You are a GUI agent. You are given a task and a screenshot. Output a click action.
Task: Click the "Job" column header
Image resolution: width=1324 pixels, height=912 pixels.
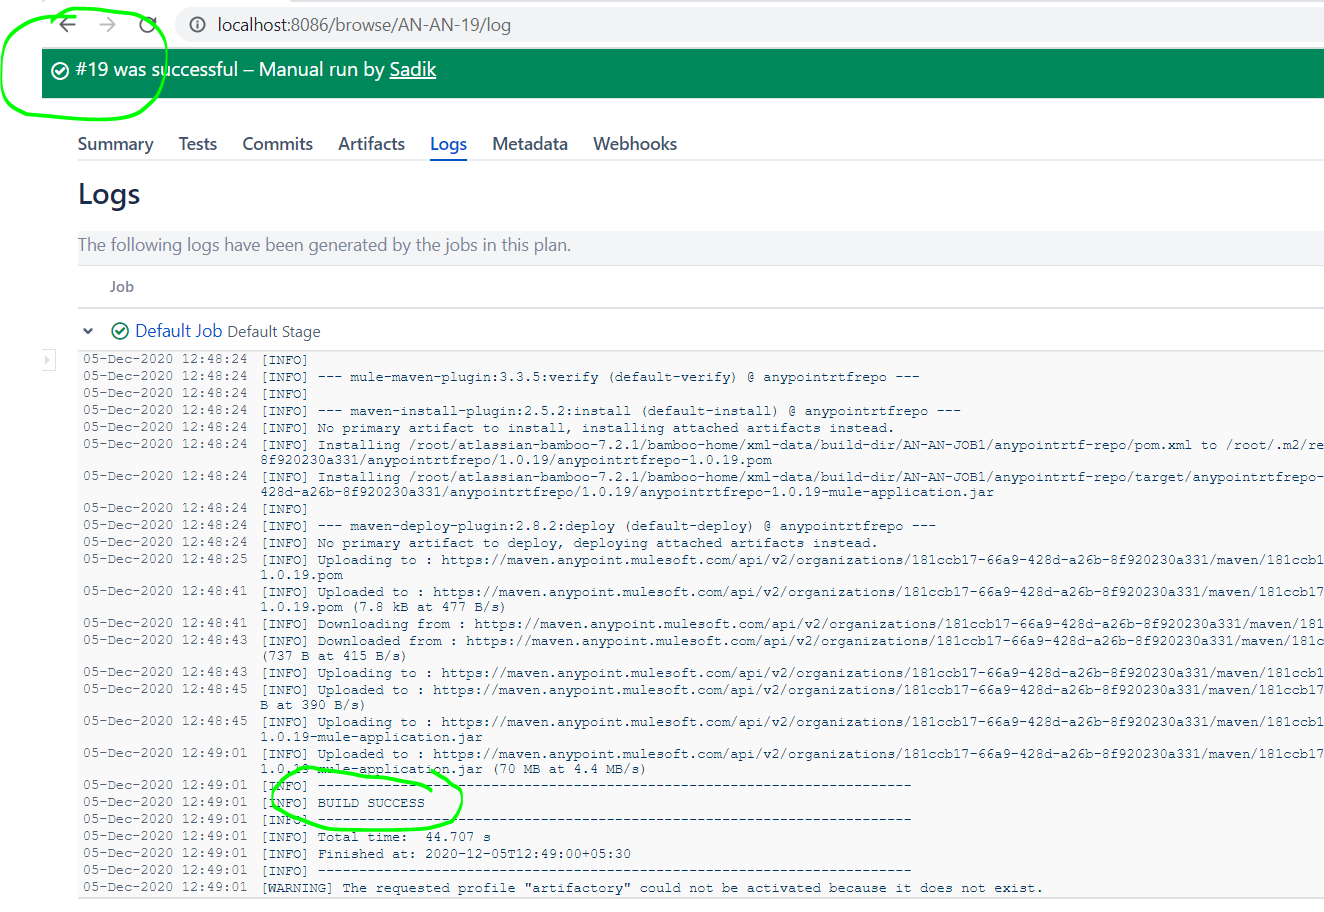(122, 287)
